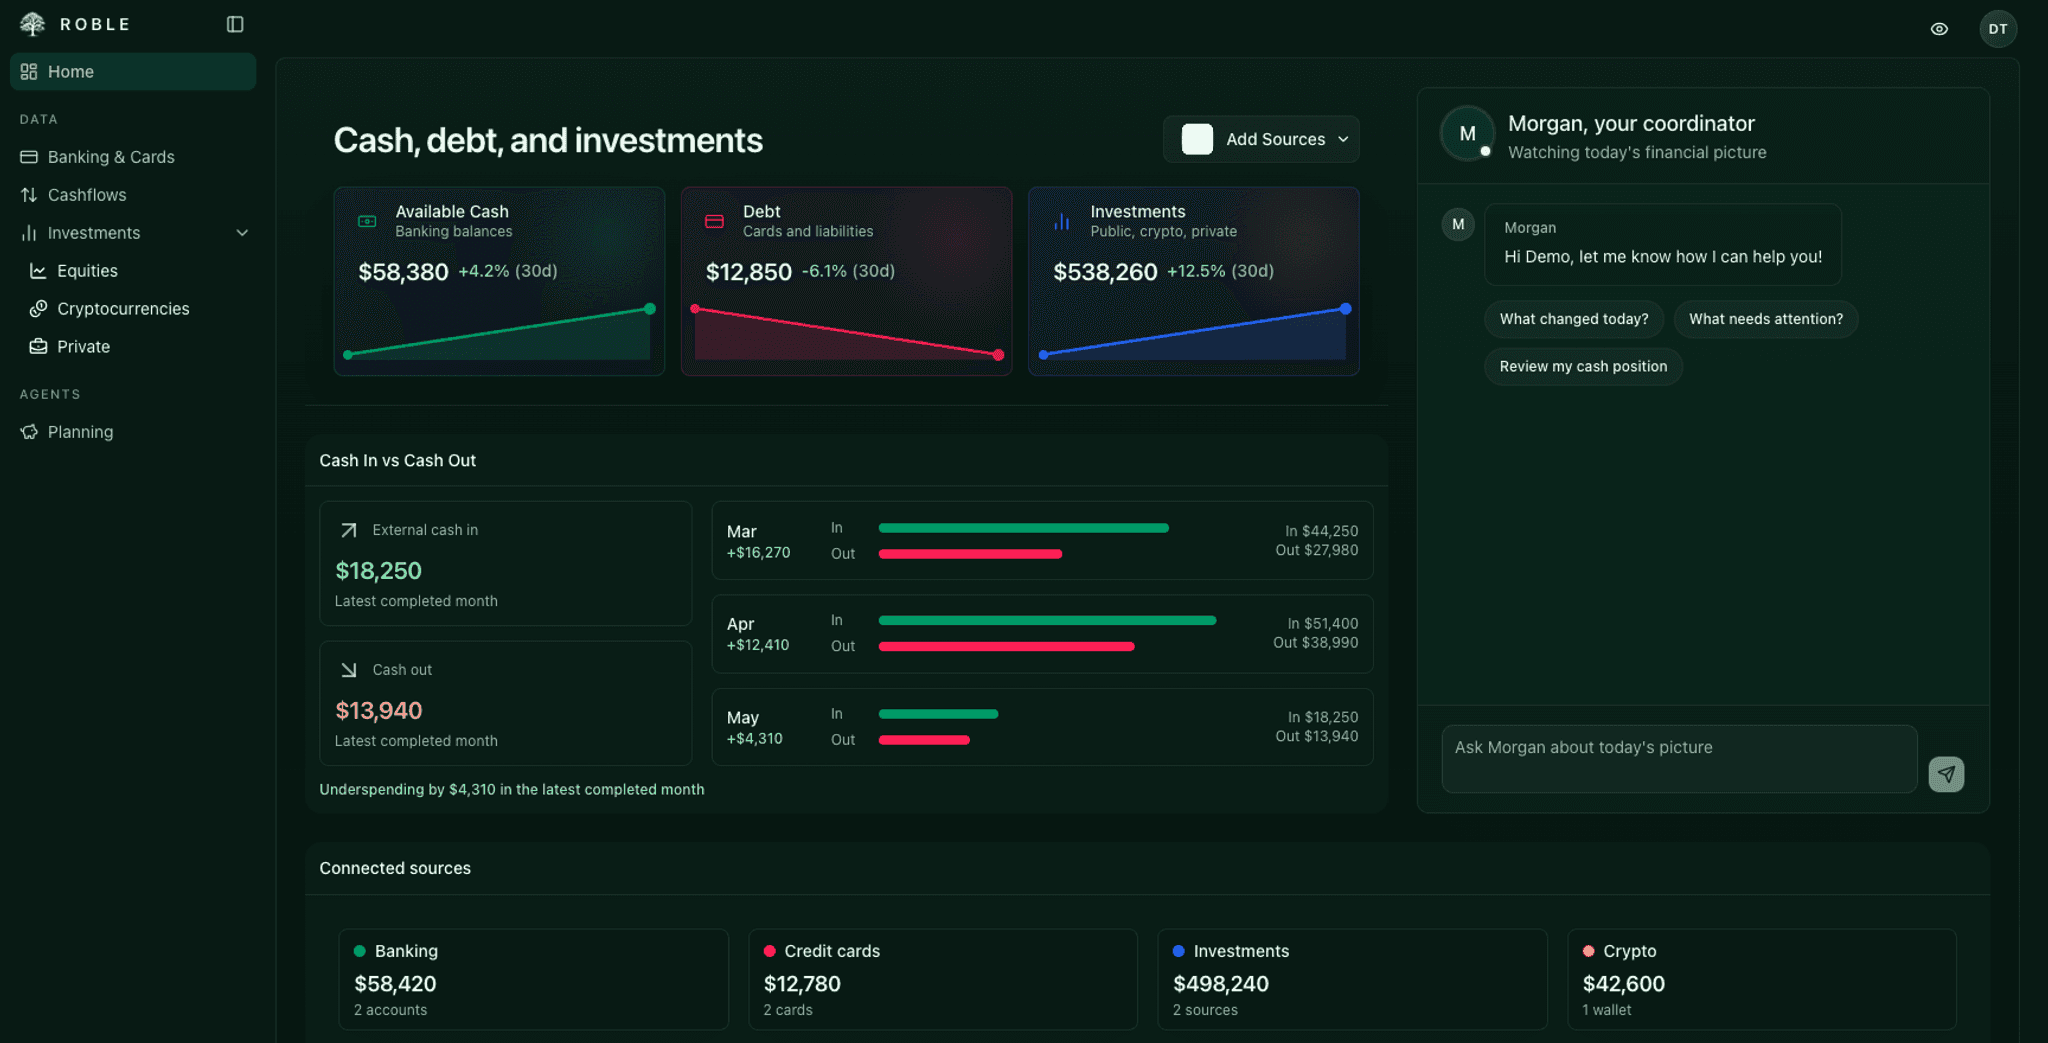Click the Banking green status dot
The image size is (2048, 1043).
tap(360, 951)
